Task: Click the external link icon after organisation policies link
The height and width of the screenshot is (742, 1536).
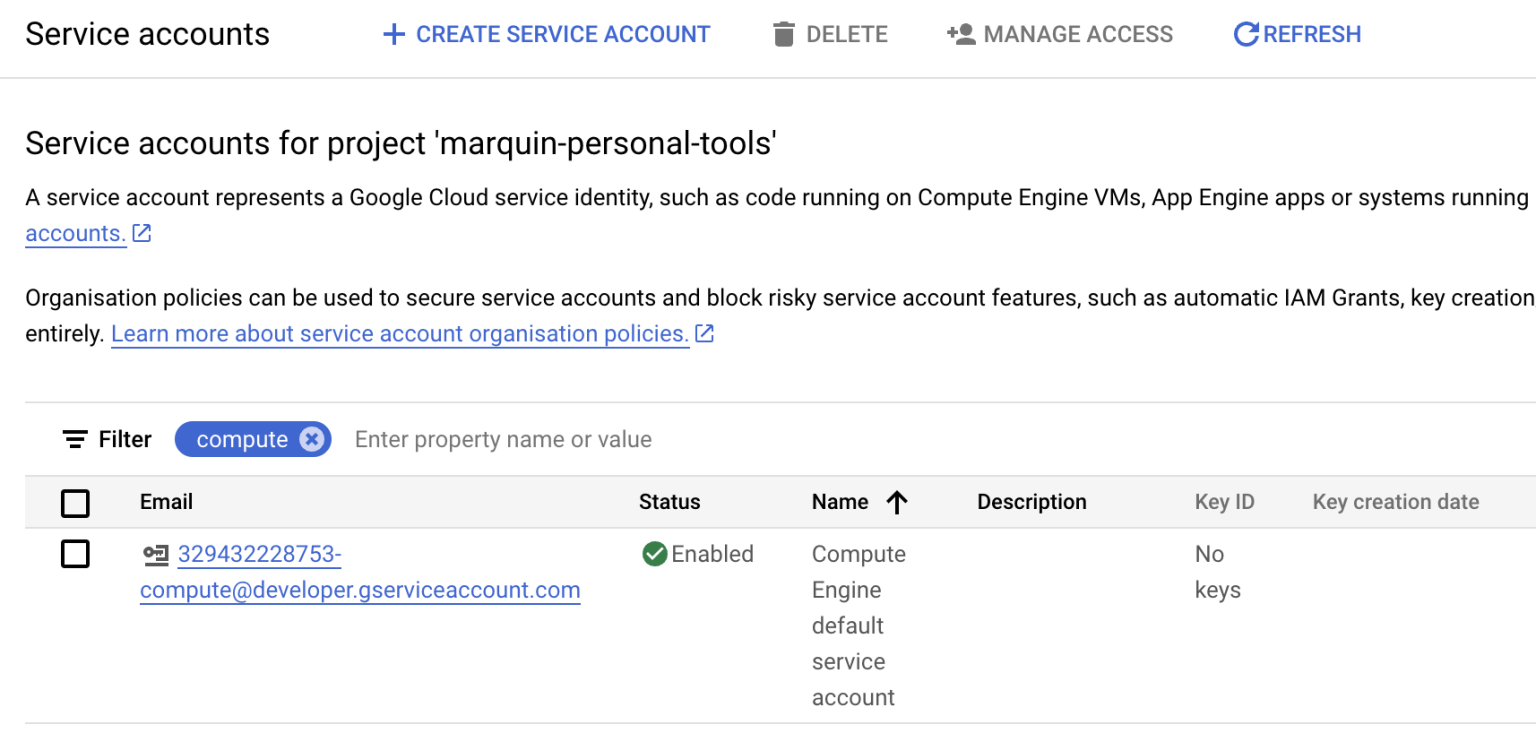Action: pos(704,333)
